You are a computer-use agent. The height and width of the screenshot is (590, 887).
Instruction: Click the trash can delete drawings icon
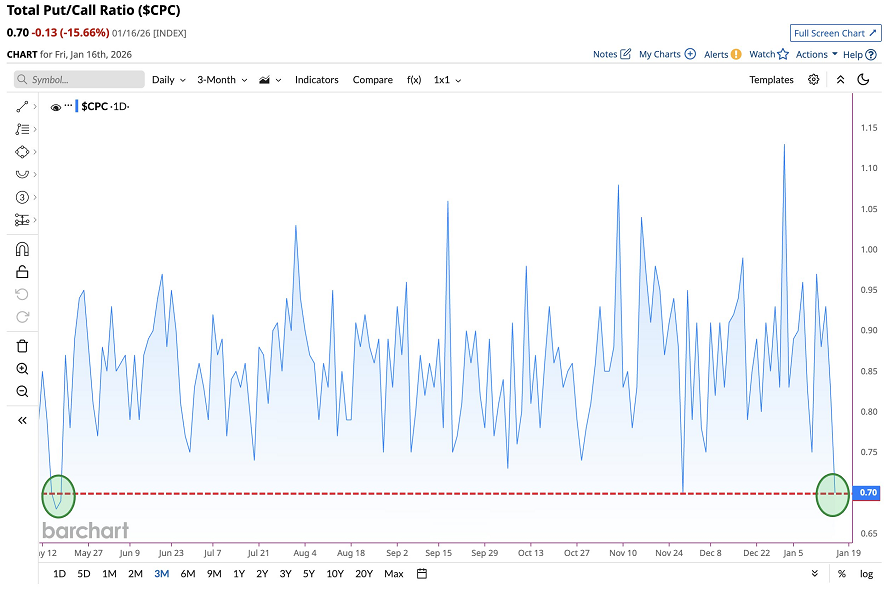coord(22,346)
